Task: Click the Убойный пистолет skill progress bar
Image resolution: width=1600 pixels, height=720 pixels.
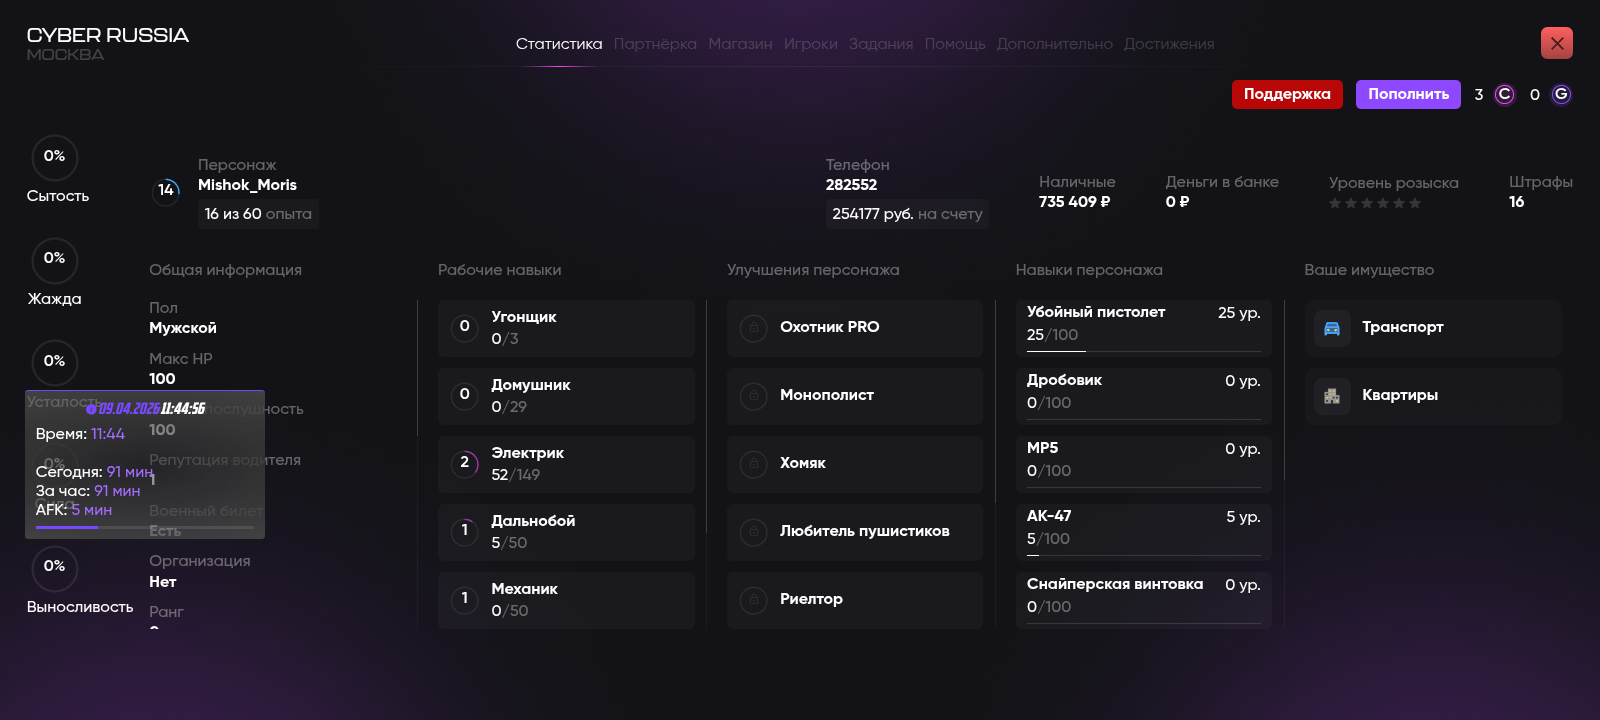Action: pos(1143,351)
